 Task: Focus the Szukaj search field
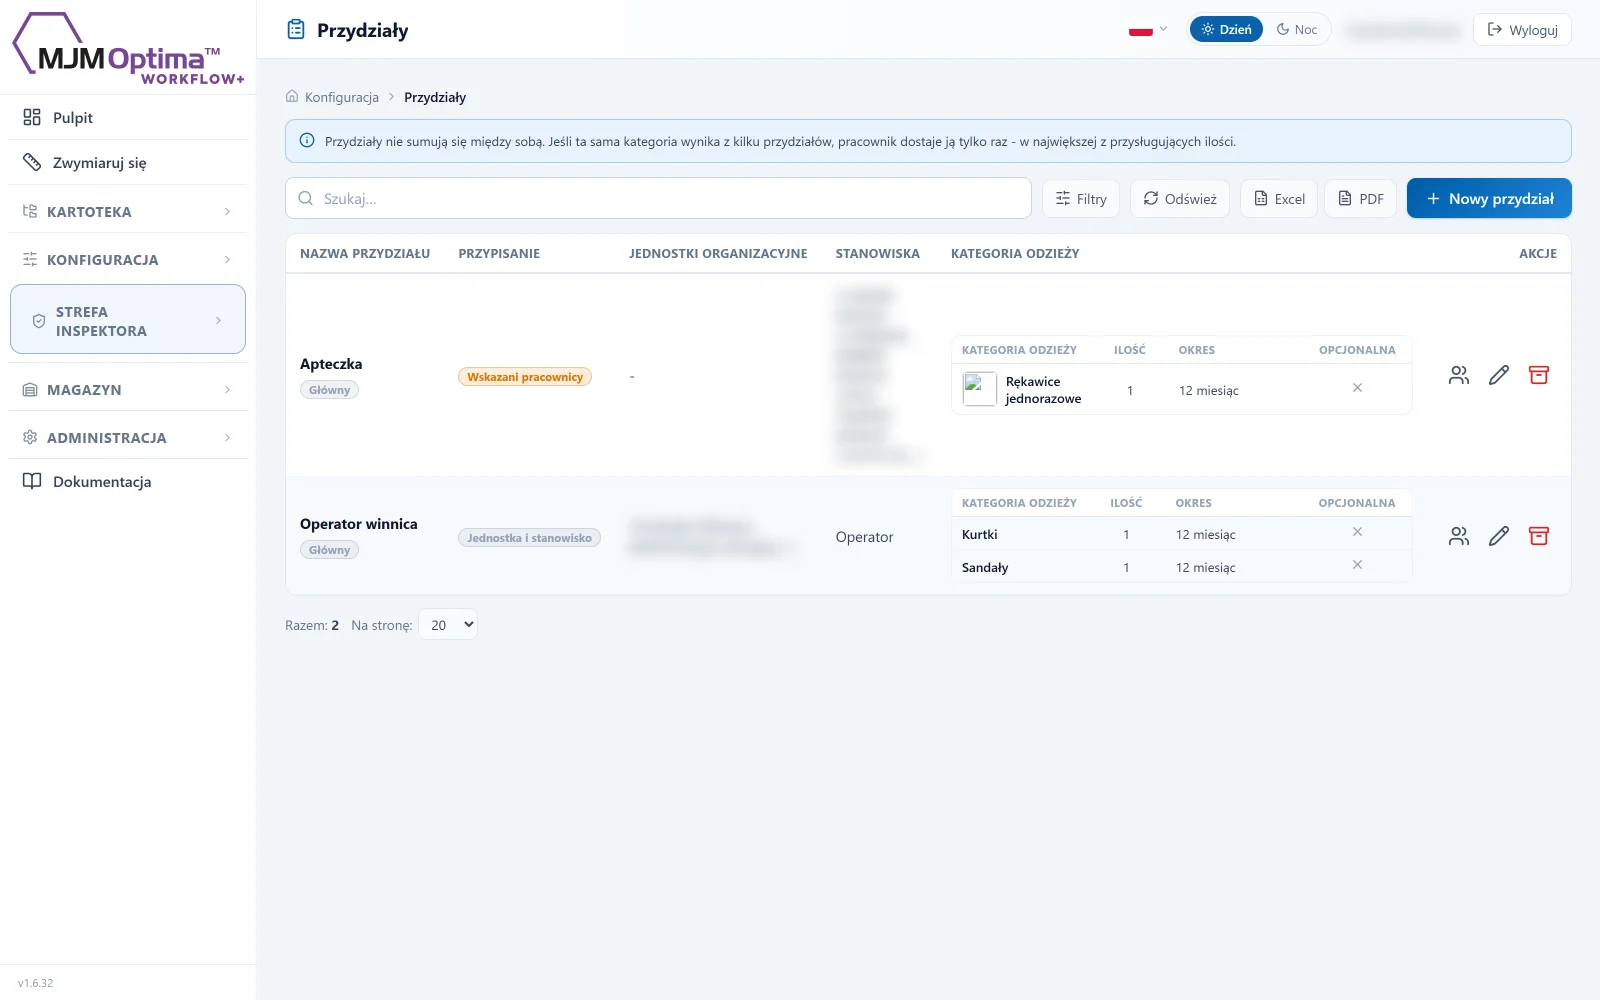[658, 198]
